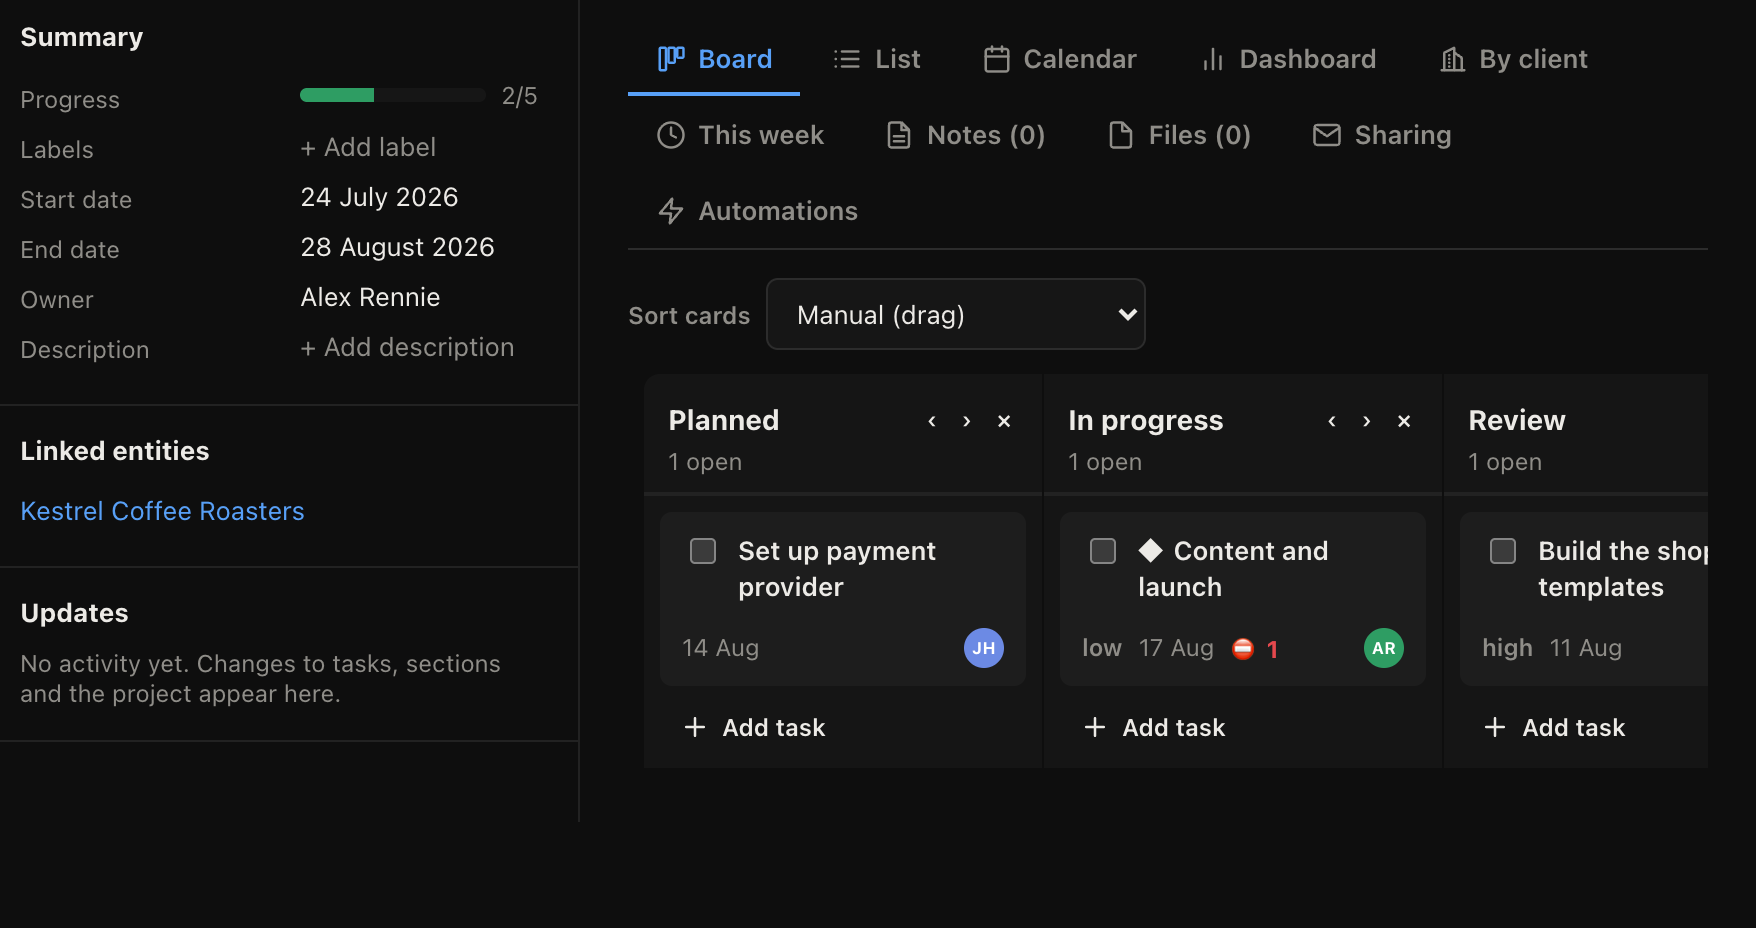Click the Calendar icon
This screenshot has width=1756, height=928.
(x=997, y=59)
